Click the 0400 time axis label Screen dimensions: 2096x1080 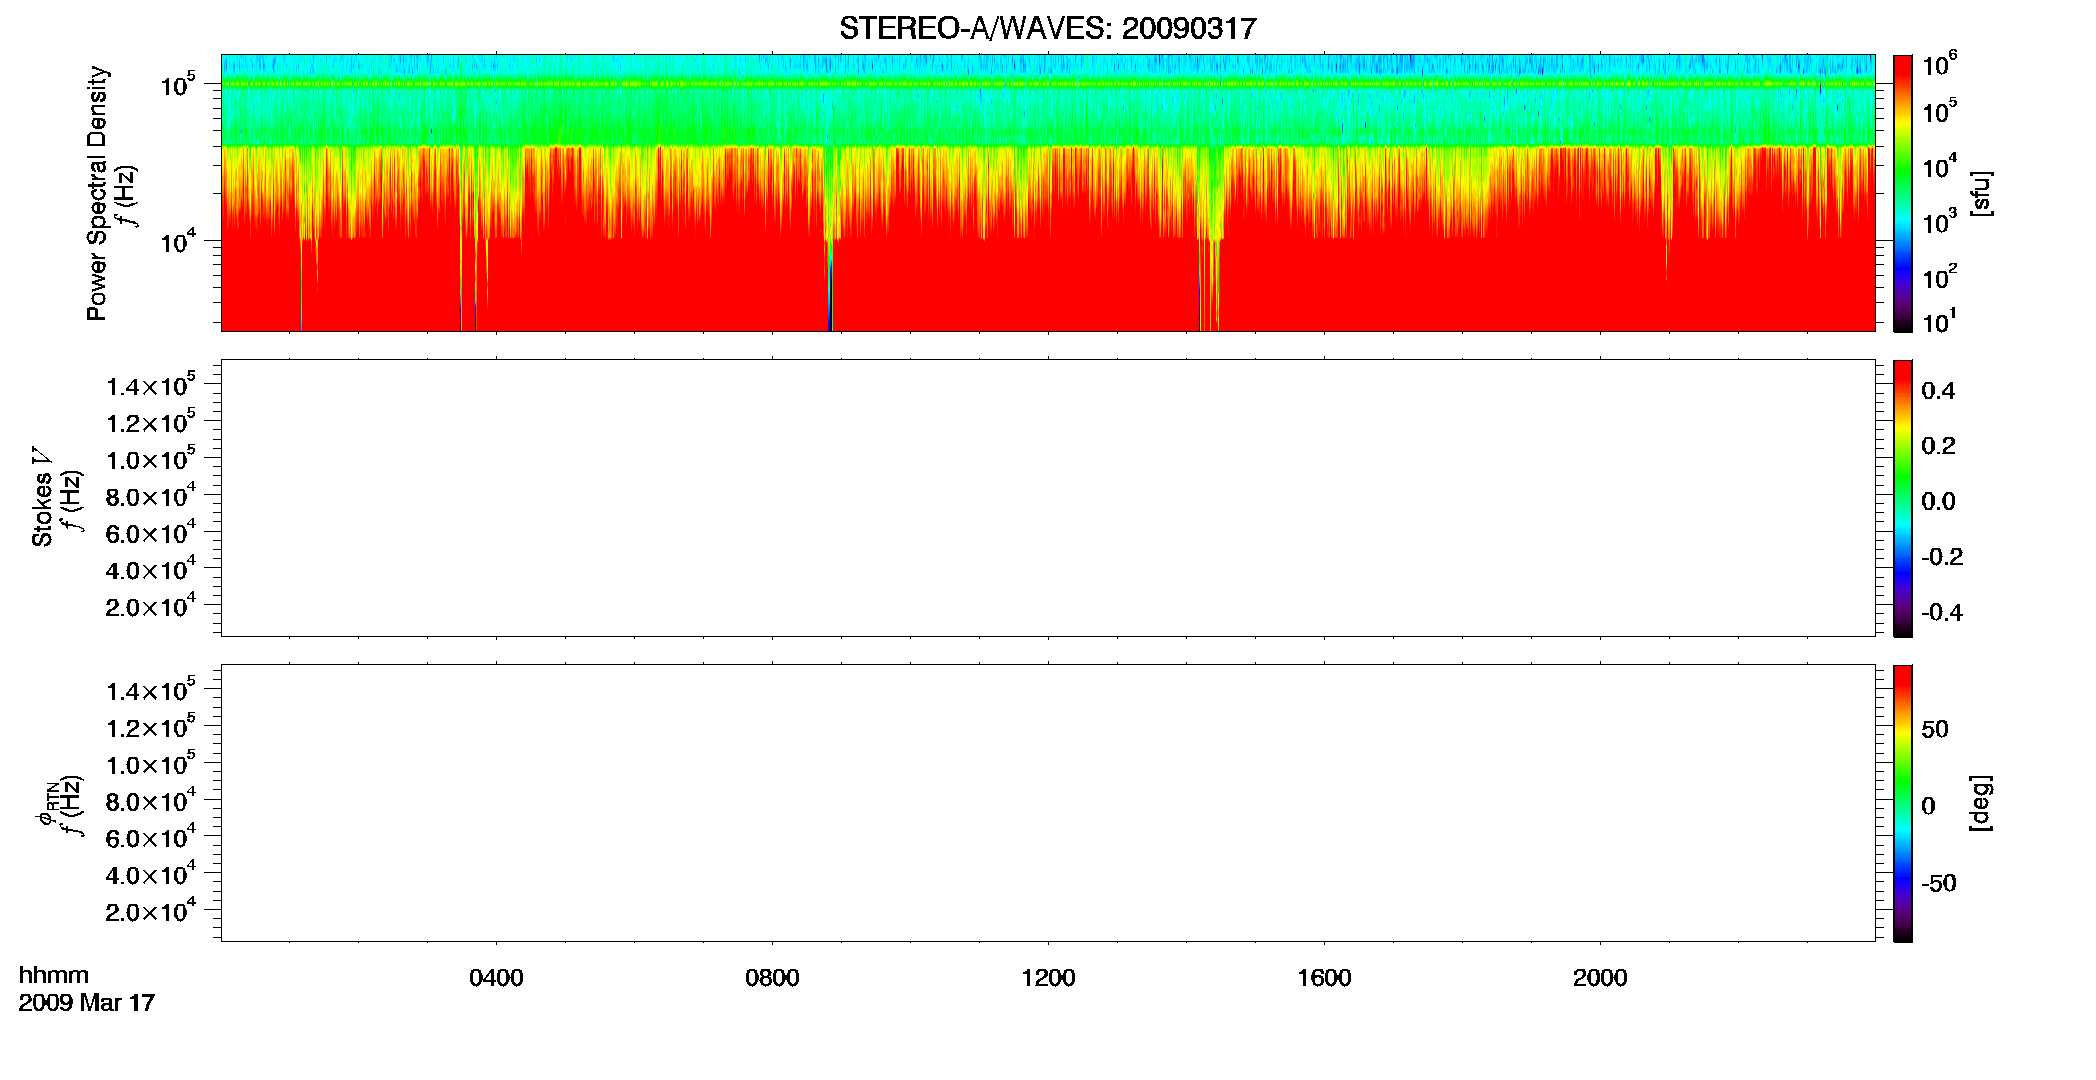tap(496, 978)
